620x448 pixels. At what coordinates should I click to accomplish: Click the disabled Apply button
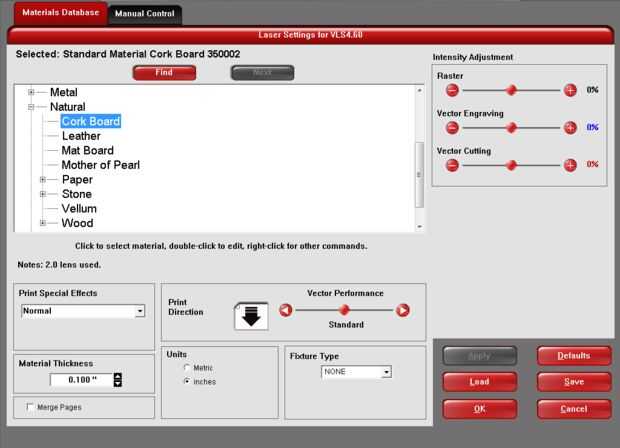[479, 355]
